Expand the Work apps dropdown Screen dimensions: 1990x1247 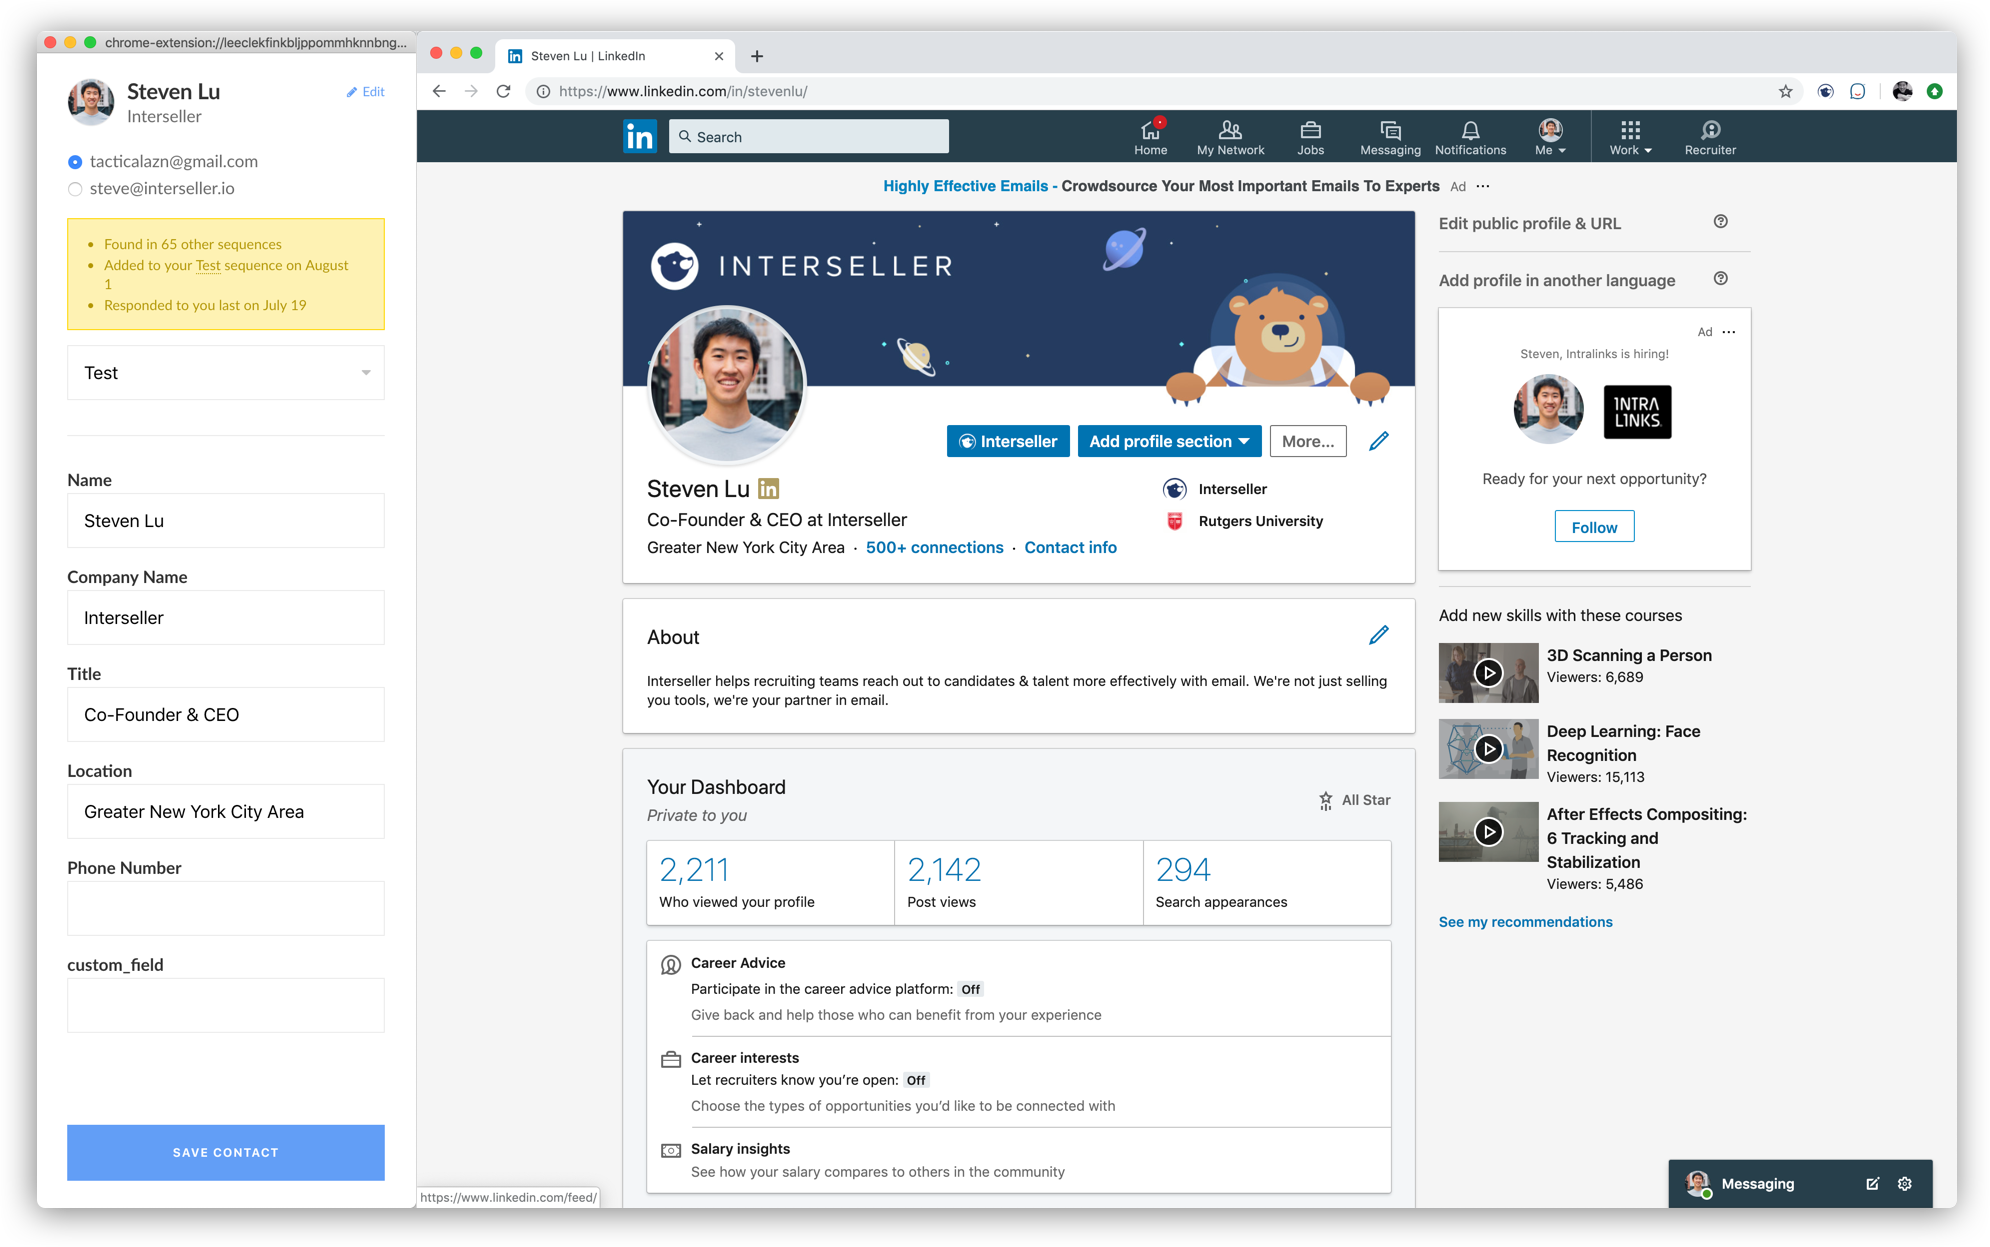[1630, 137]
